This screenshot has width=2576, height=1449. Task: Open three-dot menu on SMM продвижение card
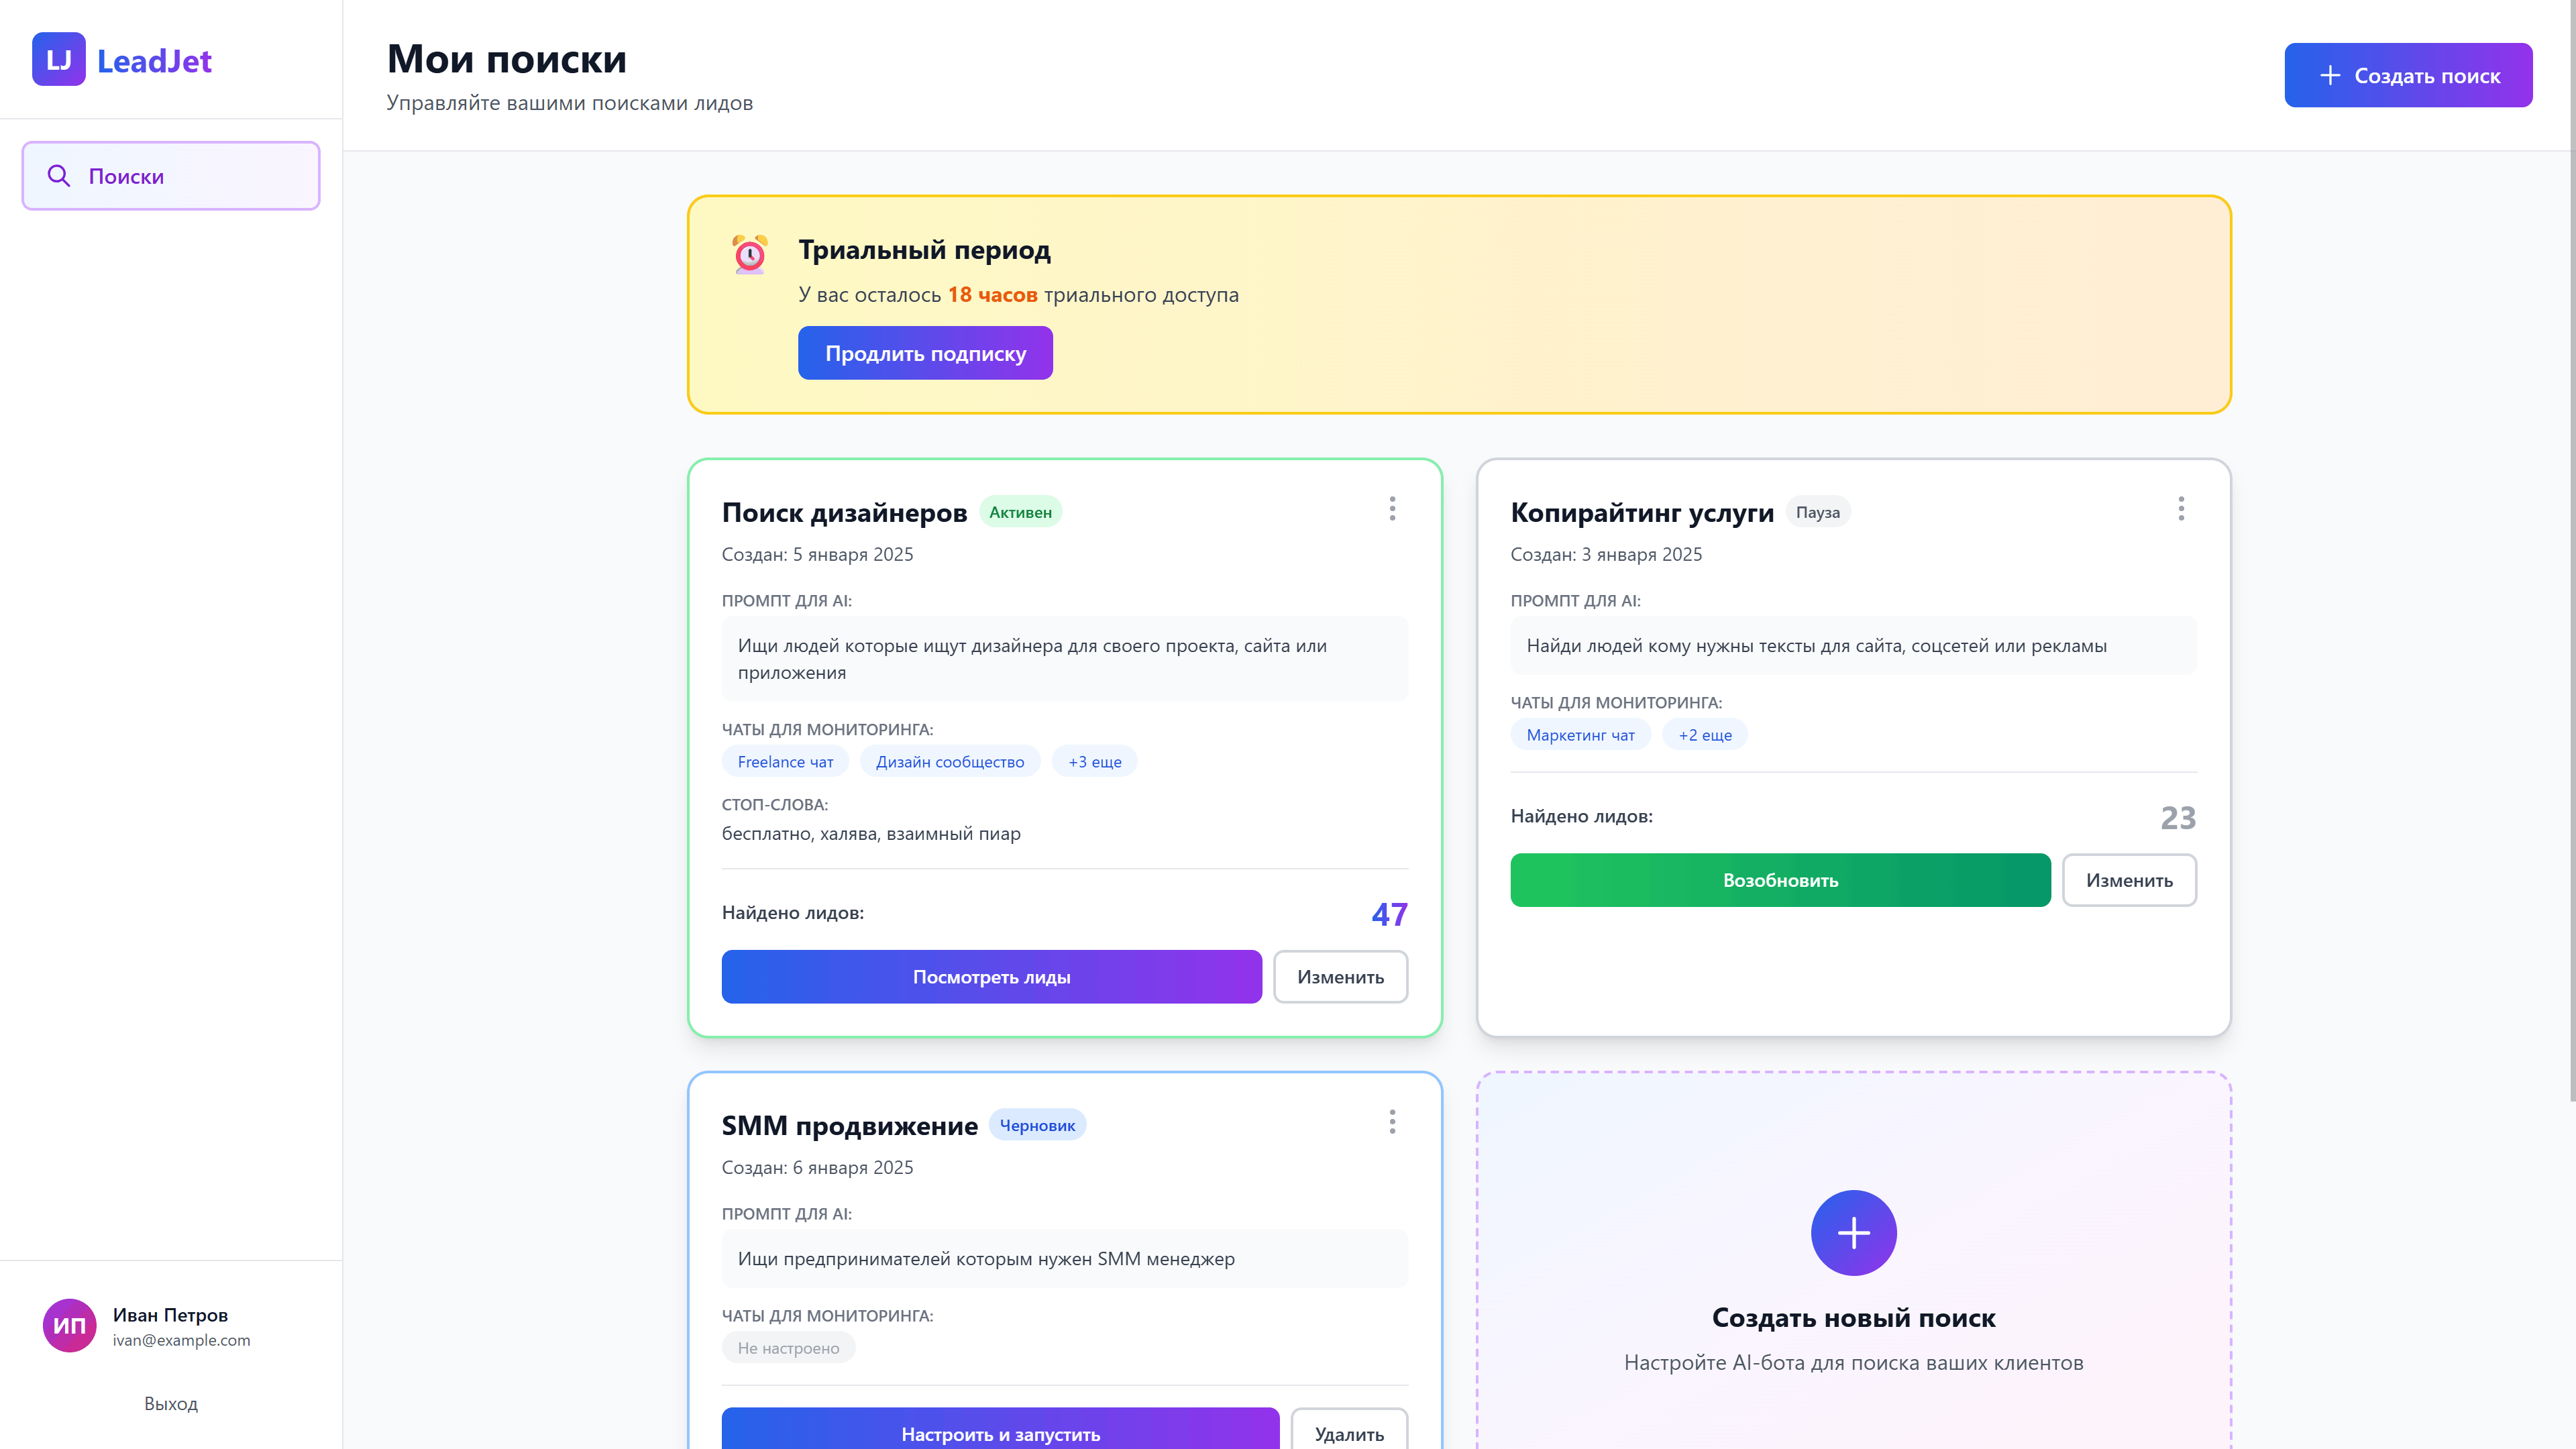(1392, 1122)
